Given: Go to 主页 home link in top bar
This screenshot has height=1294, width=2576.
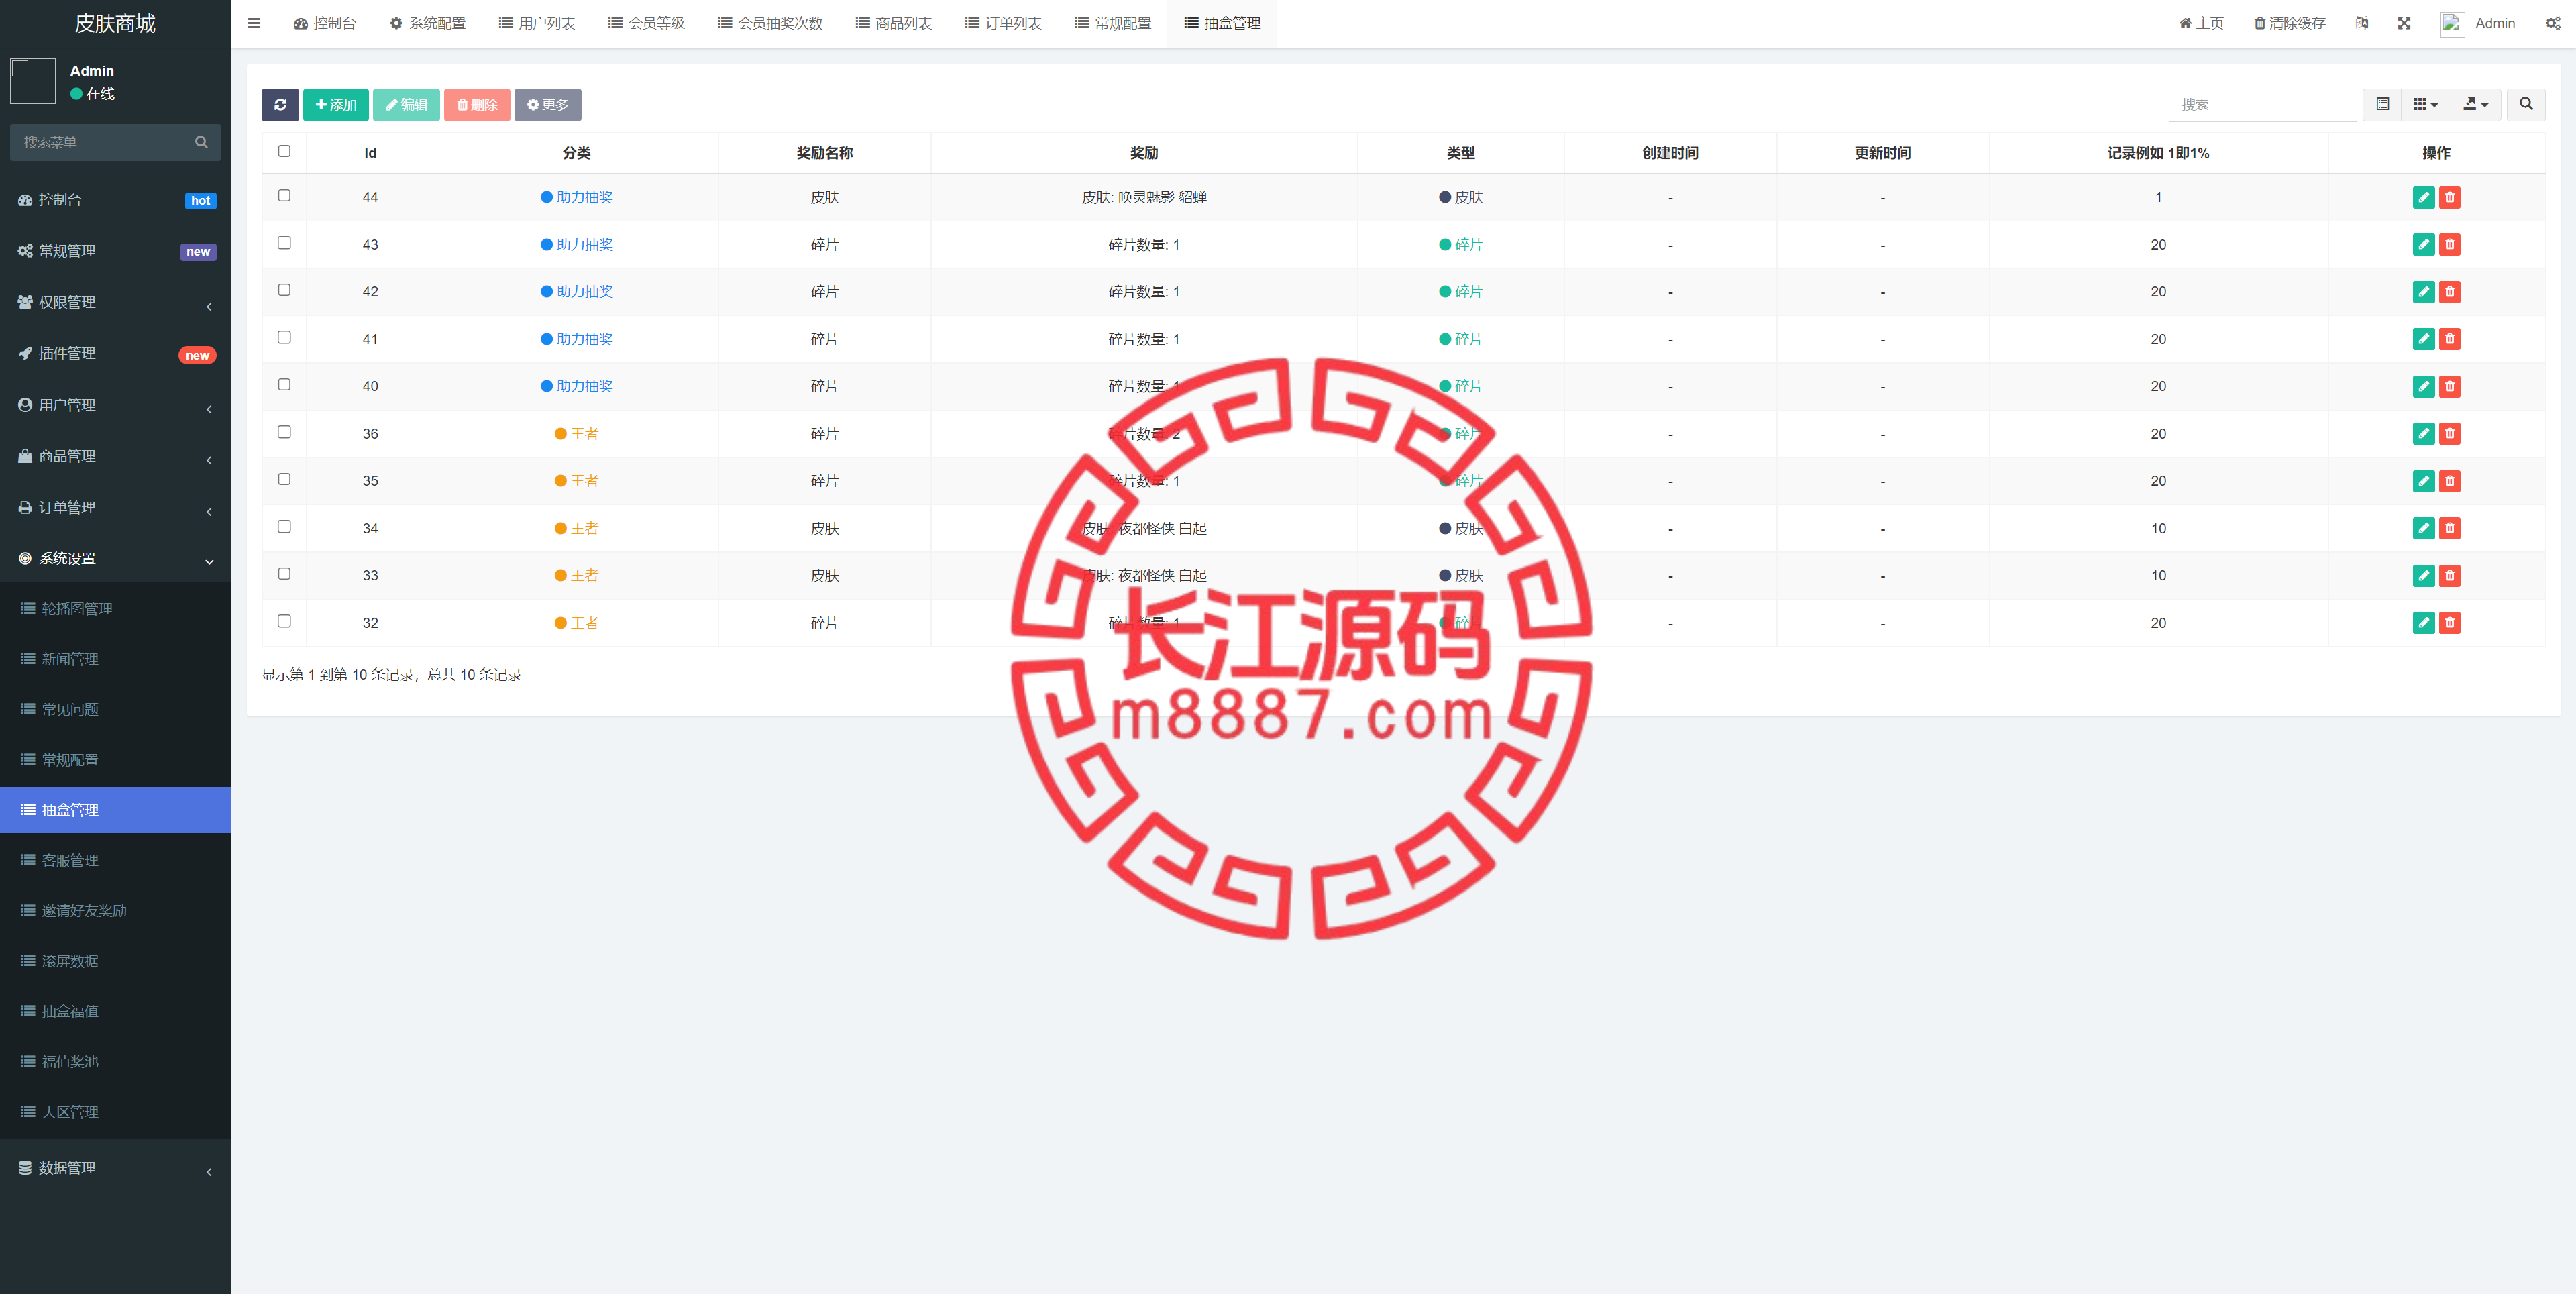Looking at the screenshot, I should [2201, 23].
